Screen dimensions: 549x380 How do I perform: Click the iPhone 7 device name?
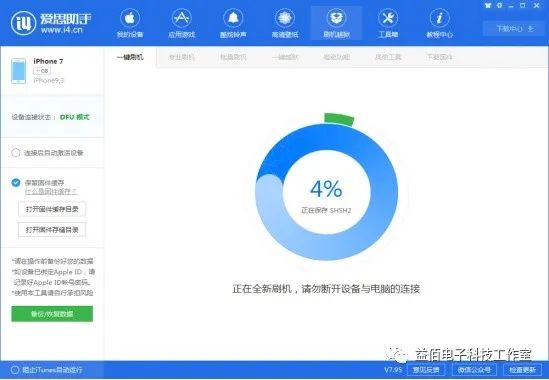pyautogui.click(x=48, y=61)
